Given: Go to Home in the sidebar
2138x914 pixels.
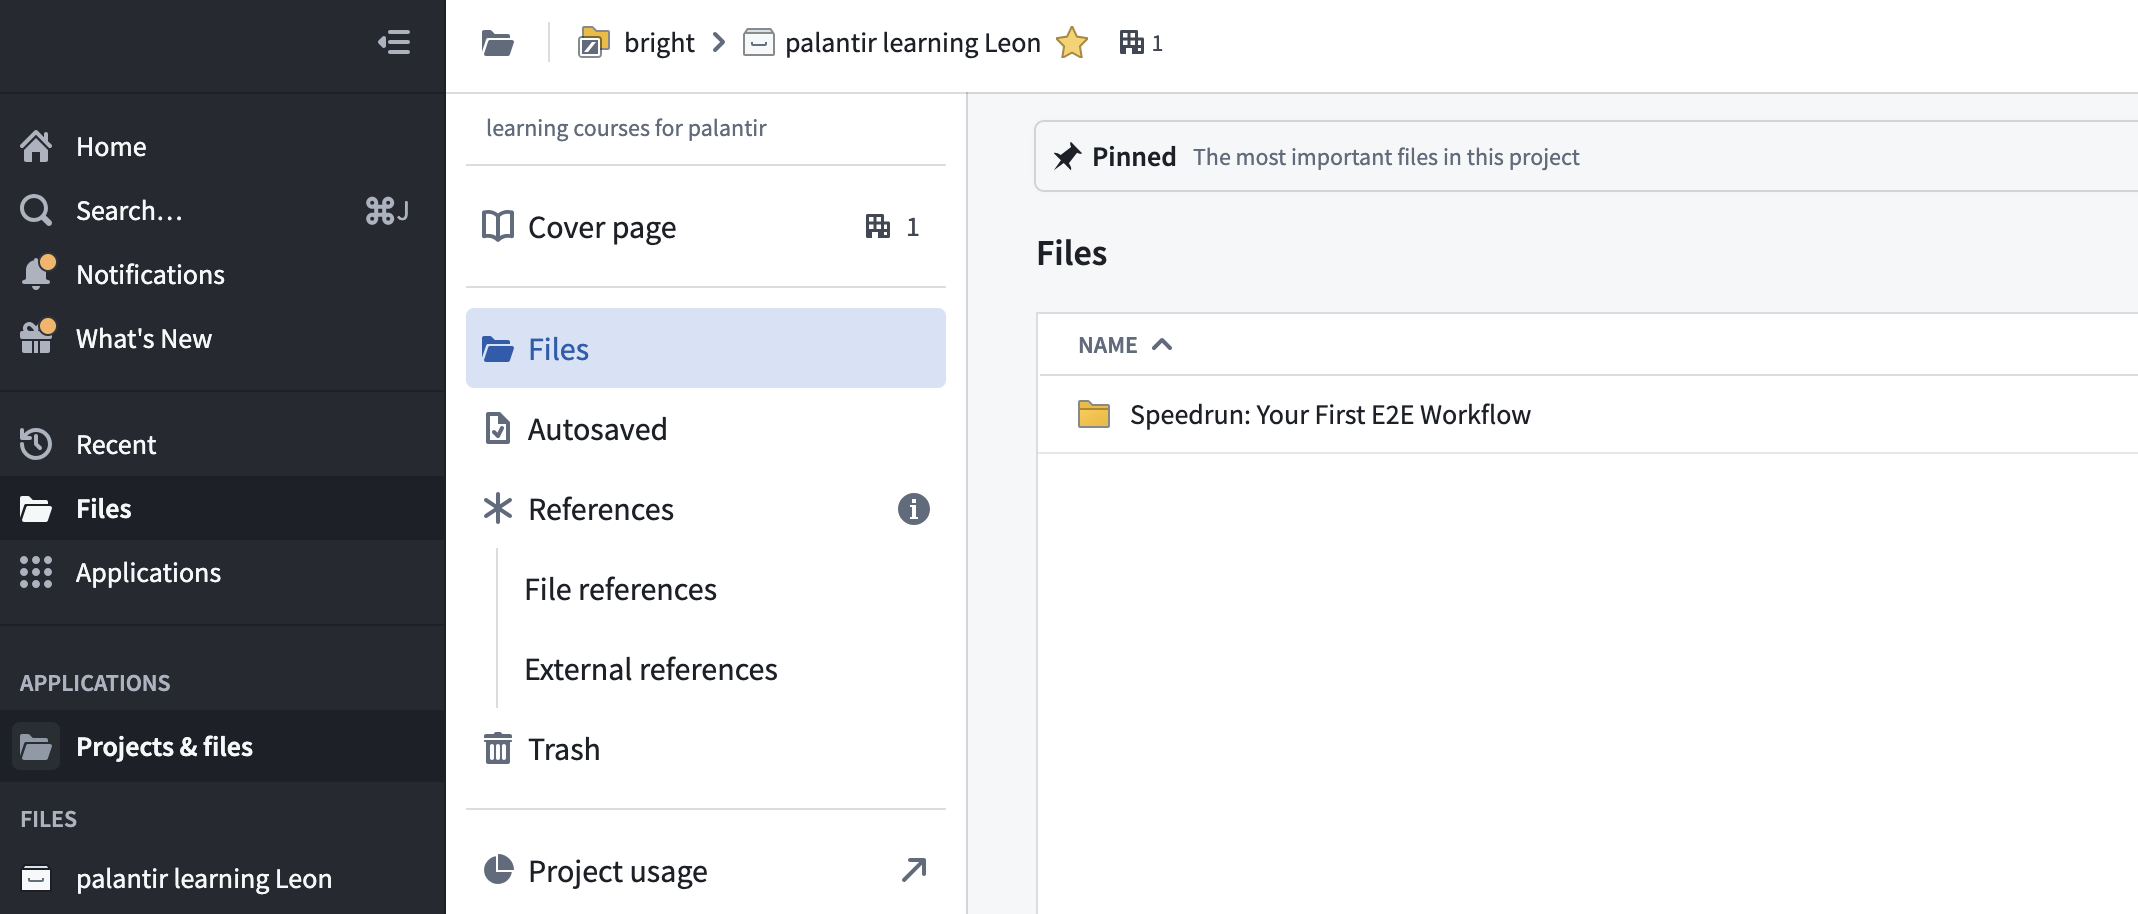Looking at the screenshot, I should pyautogui.click(x=110, y=147).
